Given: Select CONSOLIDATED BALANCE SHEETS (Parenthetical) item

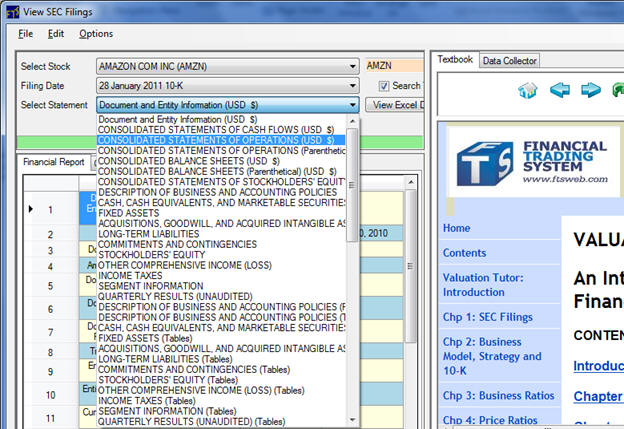Looking at the screenshot, I should 221,172.
